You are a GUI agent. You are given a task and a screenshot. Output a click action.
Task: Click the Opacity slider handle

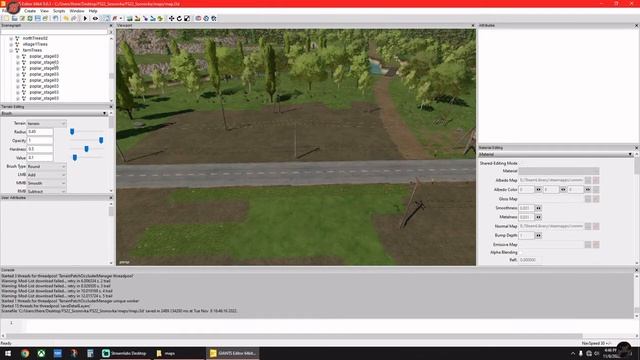pos(101,140)
